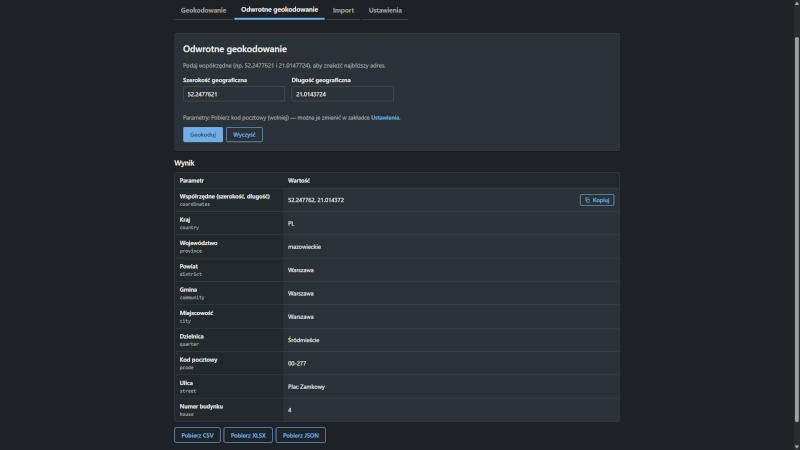Select the Miejscowość row value Warszawa
Screen dimensions: 800x450
pos(301,317)
